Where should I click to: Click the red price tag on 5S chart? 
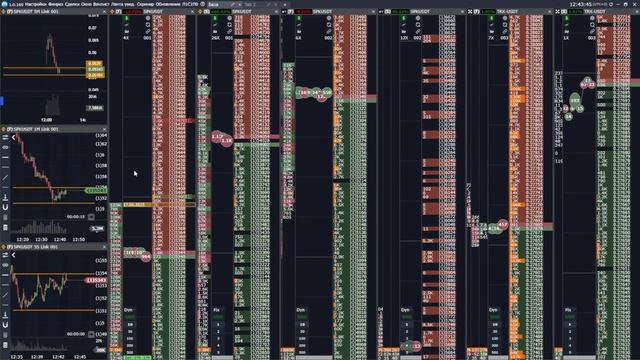coord(96,280)
